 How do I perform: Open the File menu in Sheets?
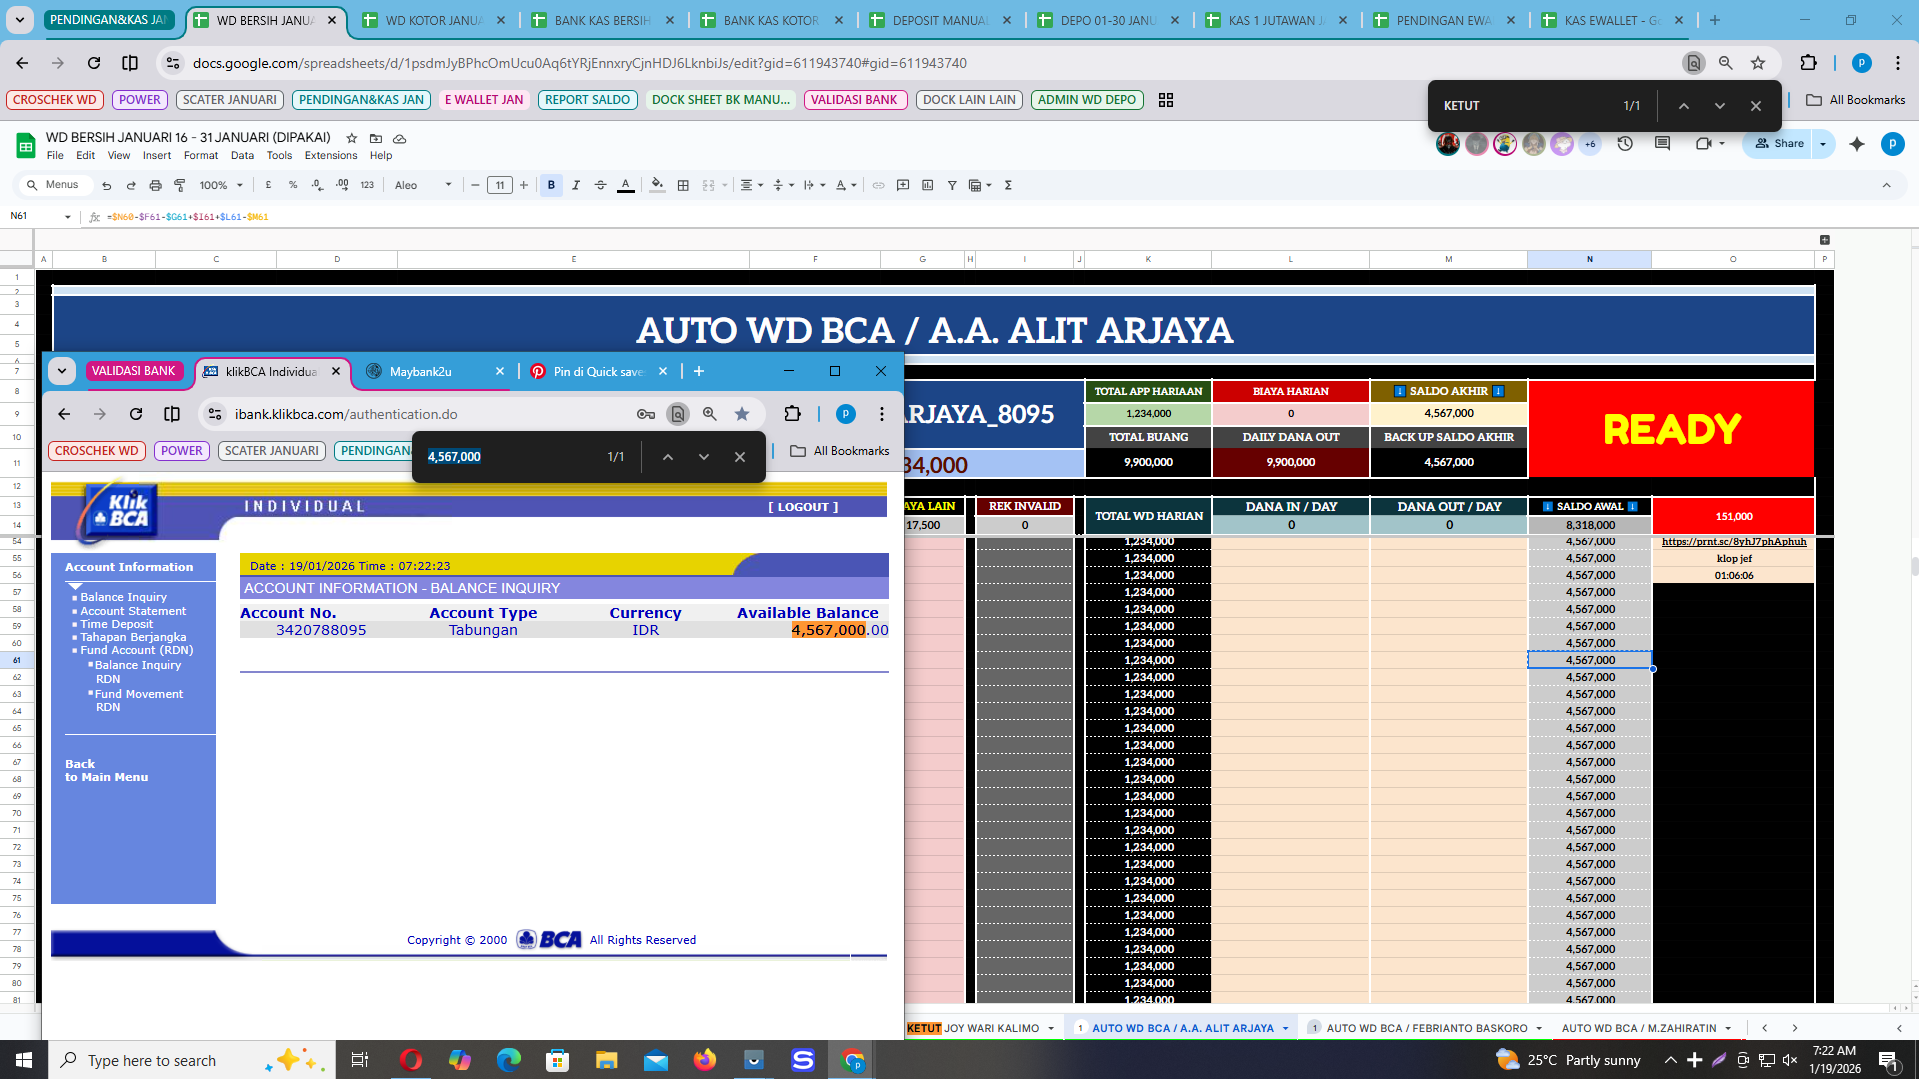point(55,155)
